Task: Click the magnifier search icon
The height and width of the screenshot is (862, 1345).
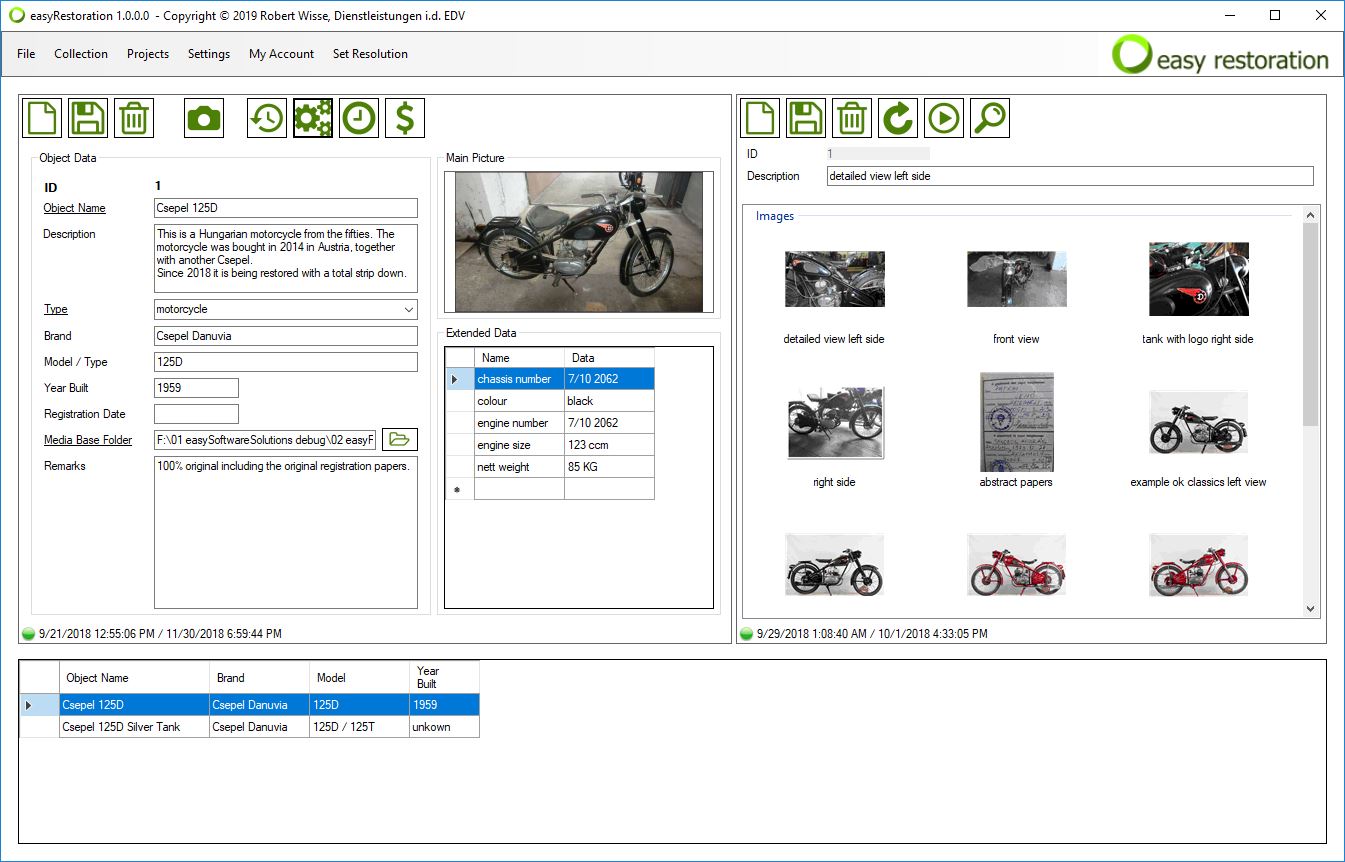Action: 990,118
